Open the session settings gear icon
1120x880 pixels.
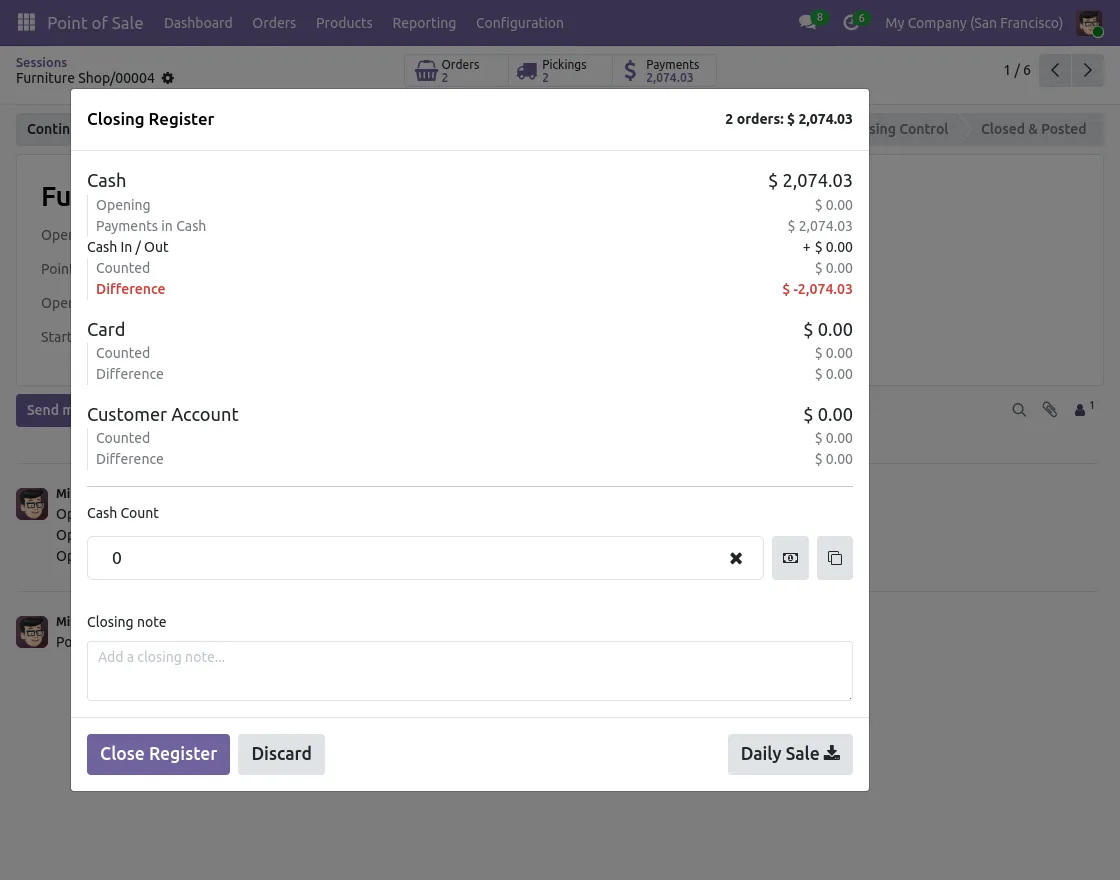coord(168,78)
